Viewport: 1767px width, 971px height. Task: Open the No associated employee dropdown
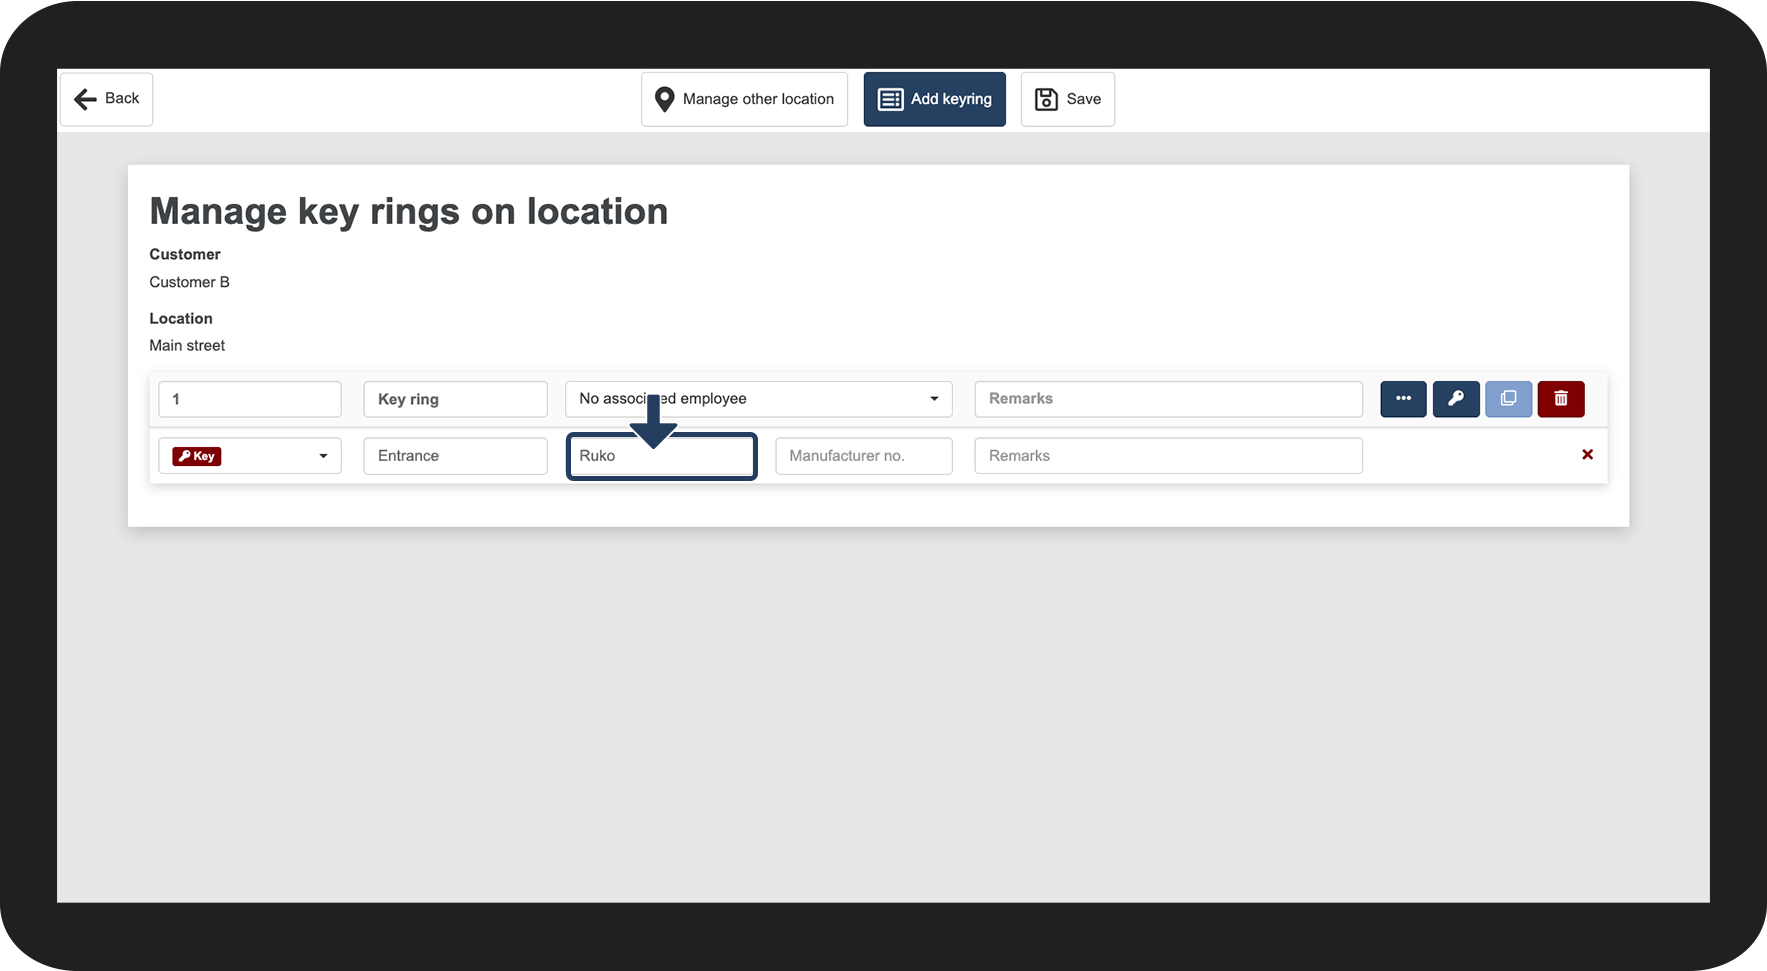coord(759,399)
